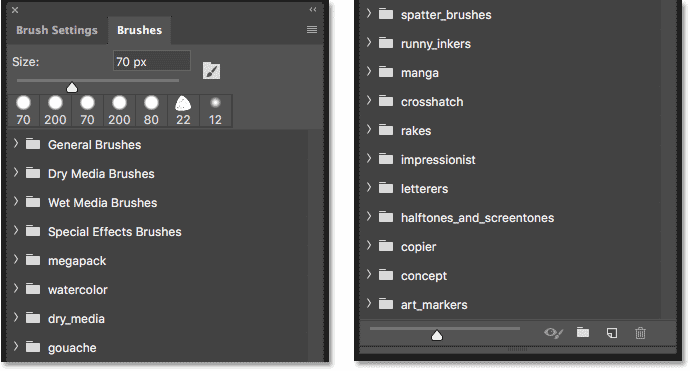
Task: Adjust the brush Size slider handle
Action: pyautogui.click(x=72, y=88)
